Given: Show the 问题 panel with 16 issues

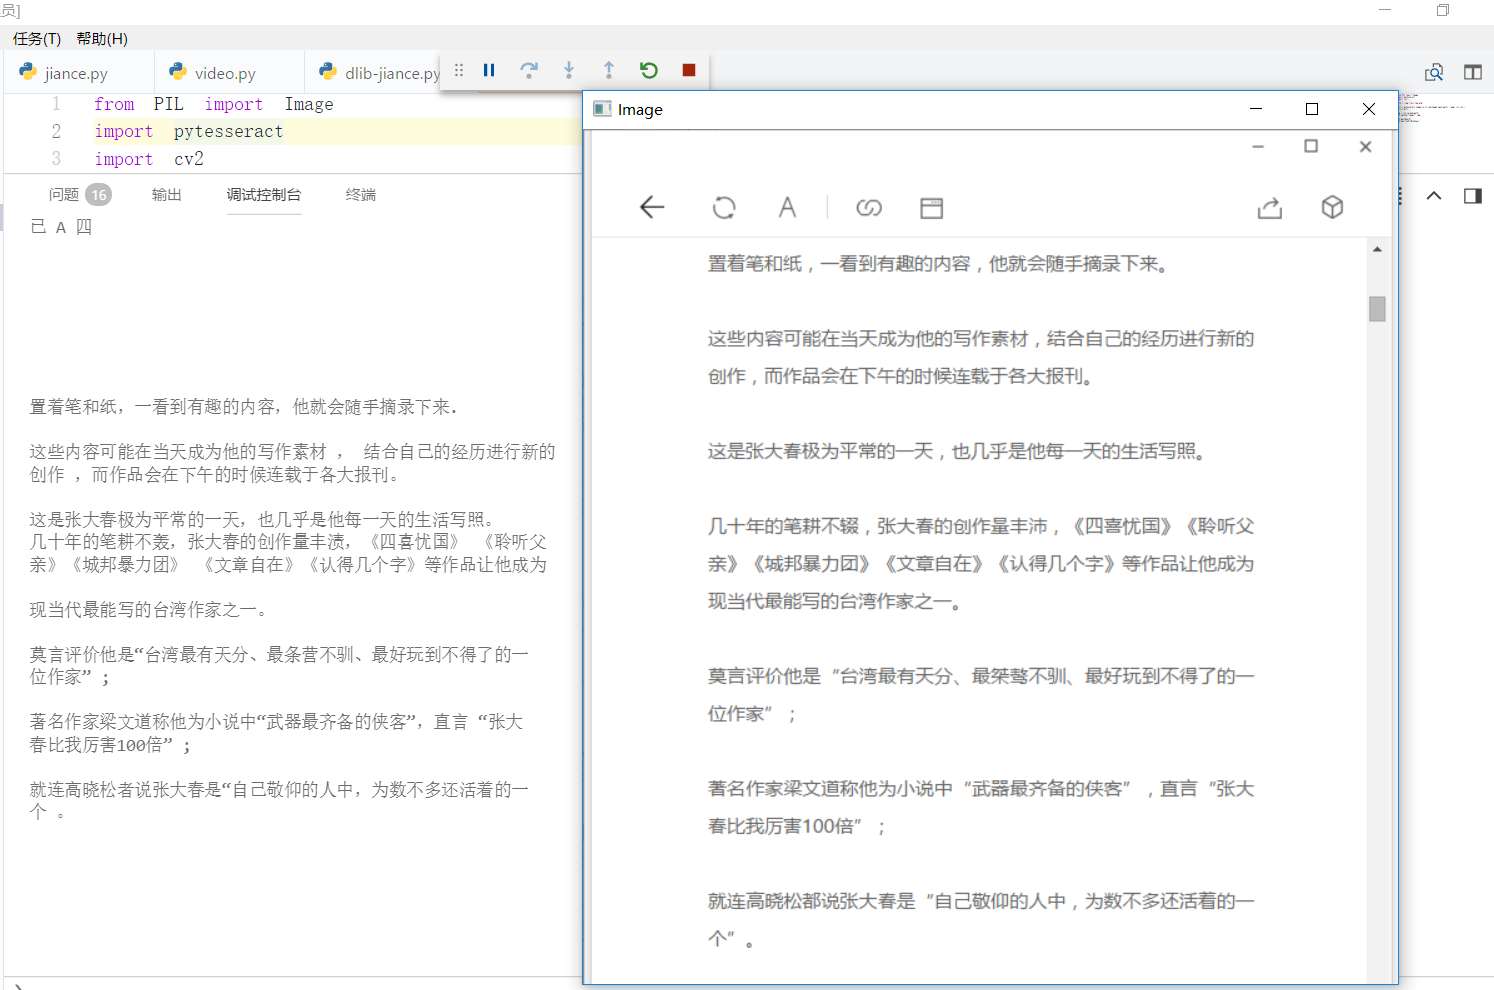Looking at the screenshot, I should point(62,195).
